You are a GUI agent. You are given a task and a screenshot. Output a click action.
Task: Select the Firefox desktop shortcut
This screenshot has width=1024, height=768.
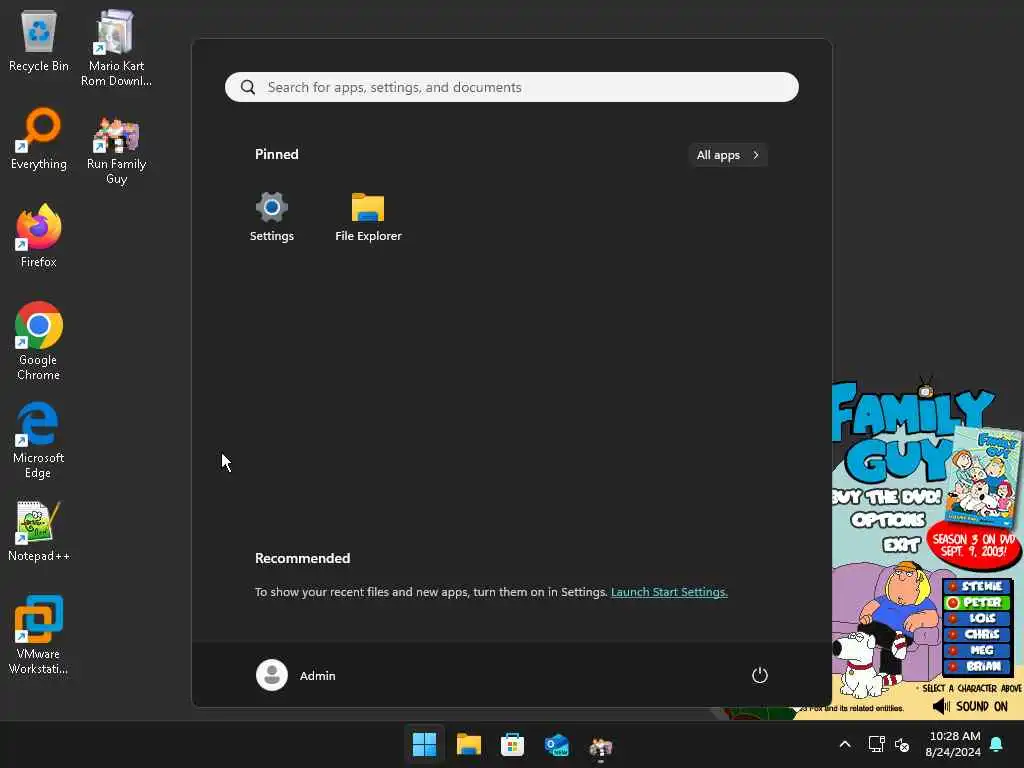(x=39, y=236)
